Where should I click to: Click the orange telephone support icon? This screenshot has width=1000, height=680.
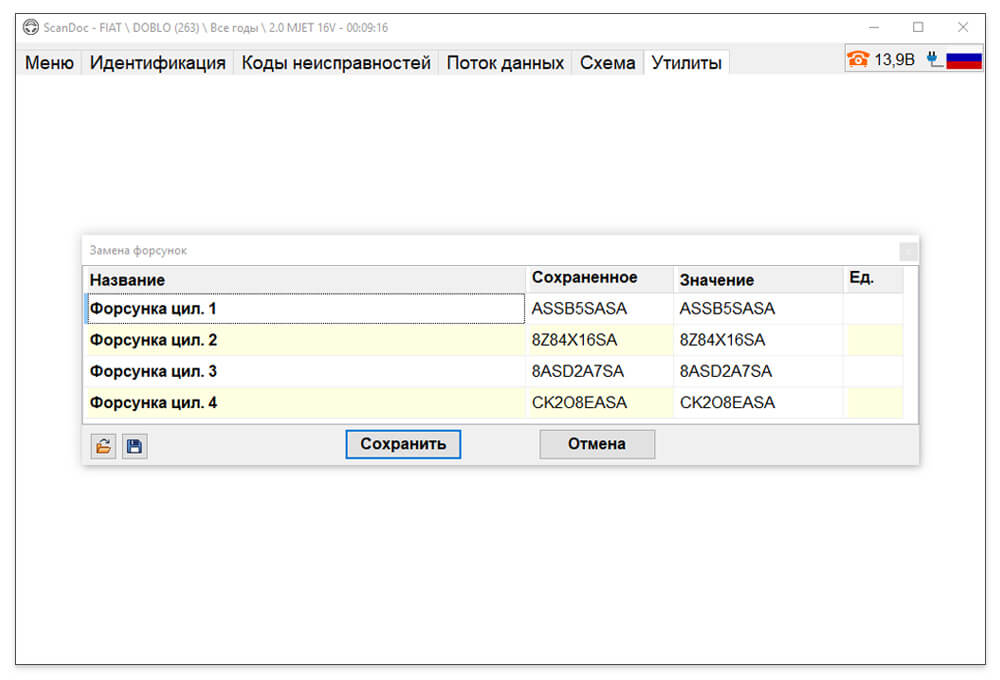click(858, 59)
